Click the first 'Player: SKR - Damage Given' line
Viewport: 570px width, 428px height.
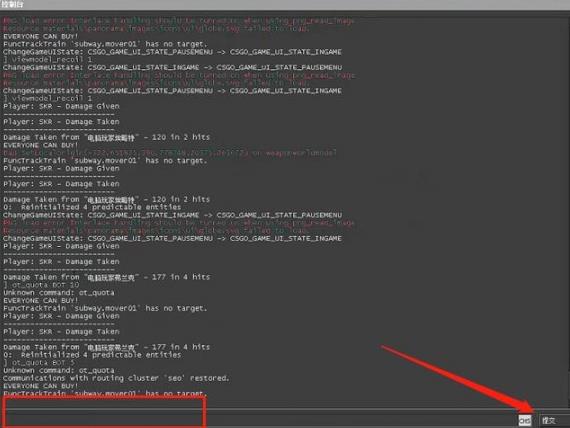click(61, 106)
